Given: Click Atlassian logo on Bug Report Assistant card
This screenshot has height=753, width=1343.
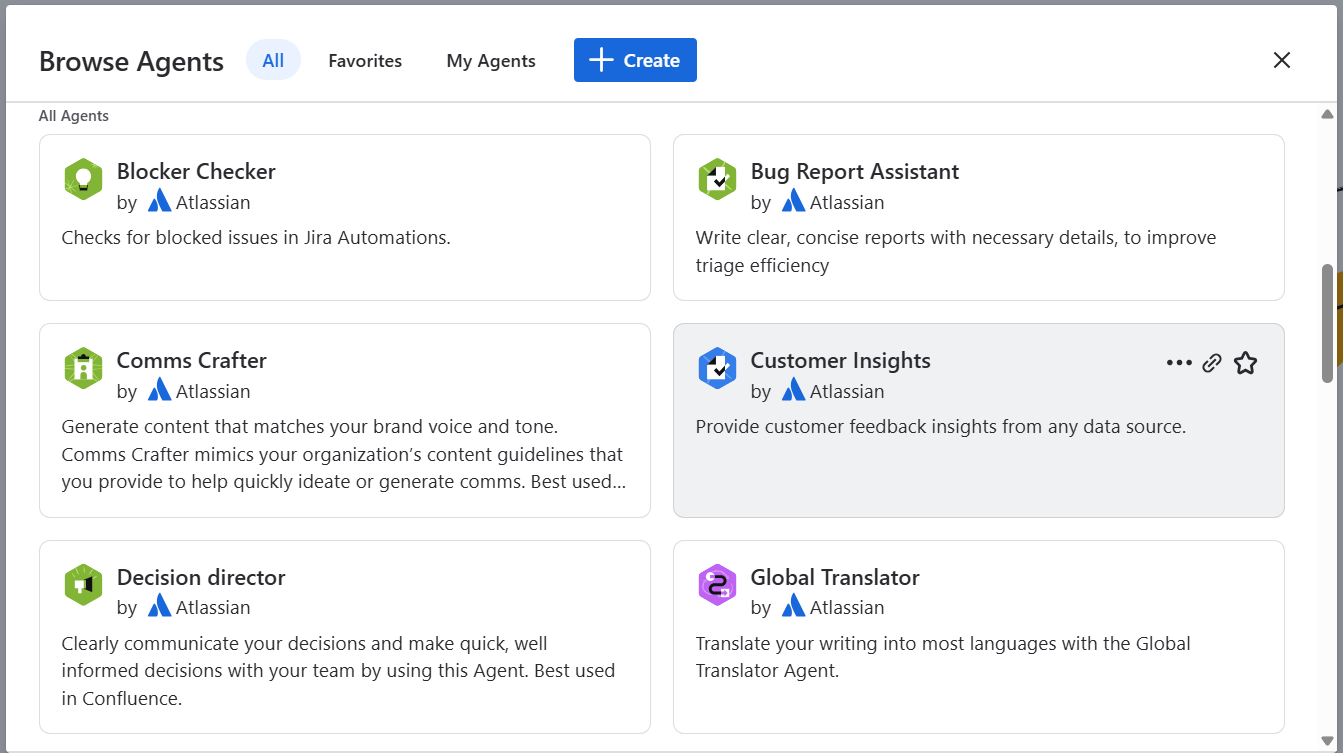Looking at the screenshot, I should click(x=793, y=202).
